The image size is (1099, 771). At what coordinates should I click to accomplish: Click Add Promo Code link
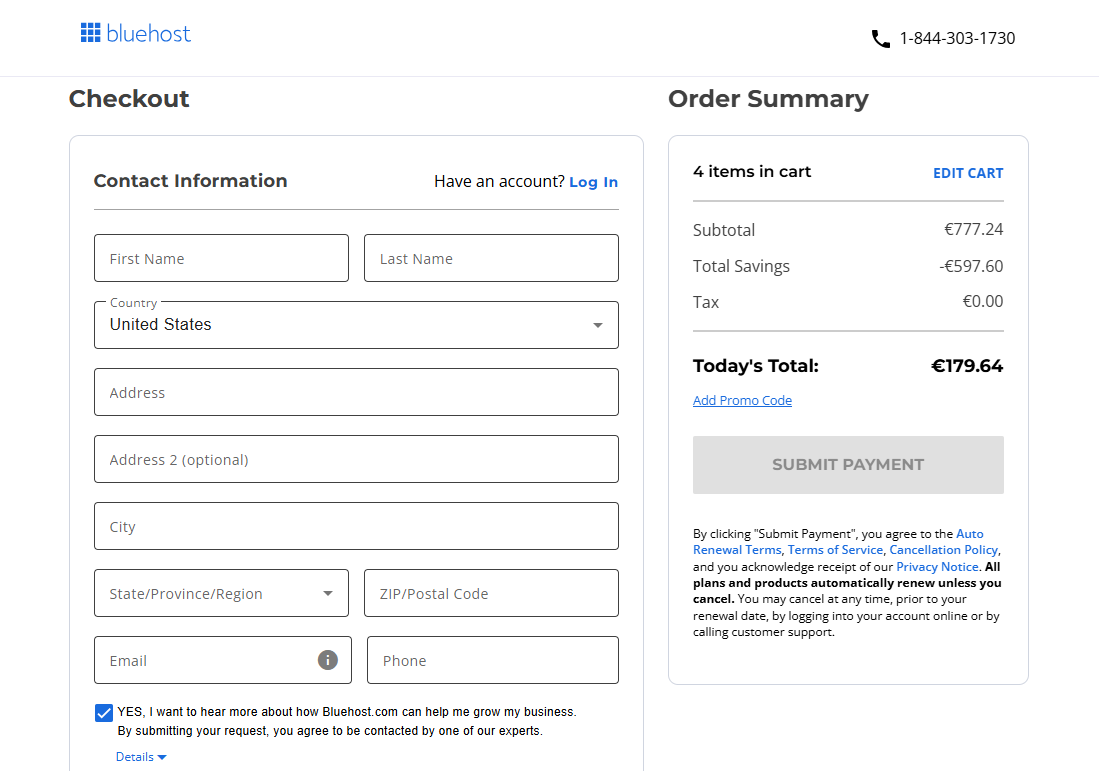point(742,401)
